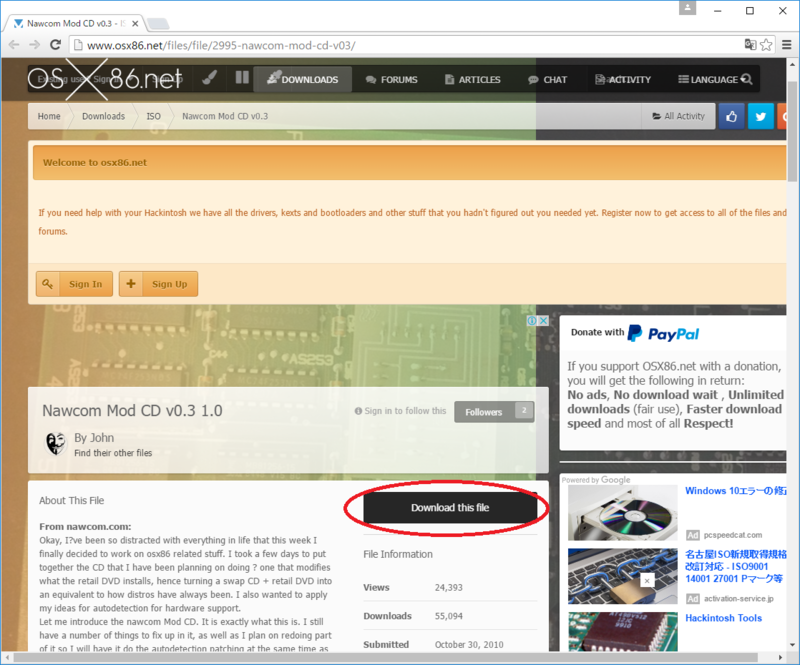Click the Nawcom Mod CD v0.3 1.0 title

(132, 410)
